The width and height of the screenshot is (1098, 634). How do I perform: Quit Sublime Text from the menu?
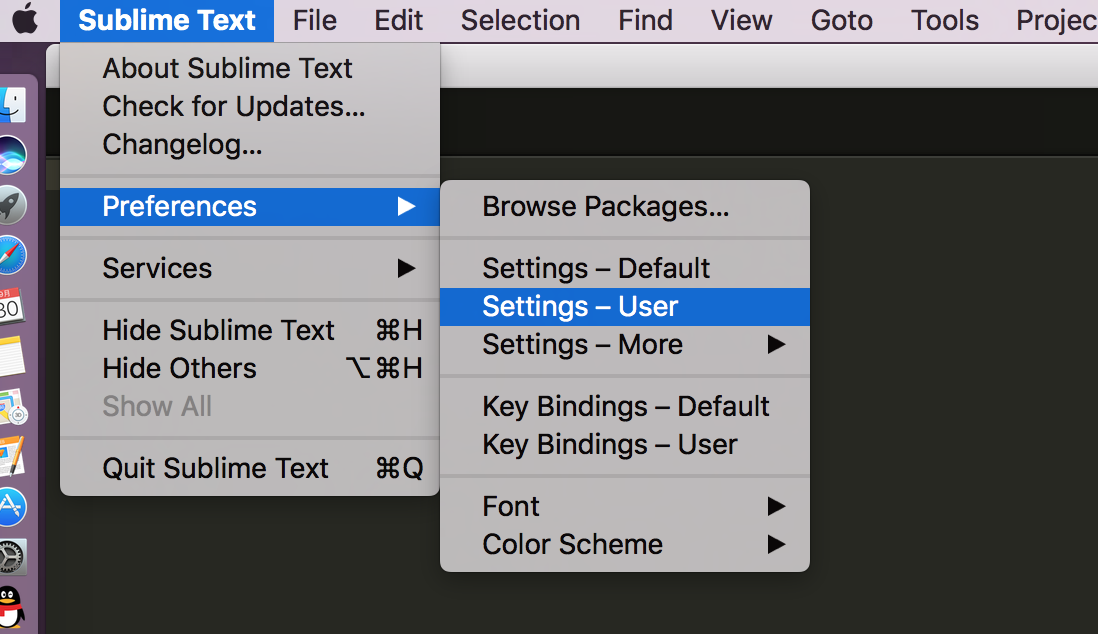tap(215, 469)
